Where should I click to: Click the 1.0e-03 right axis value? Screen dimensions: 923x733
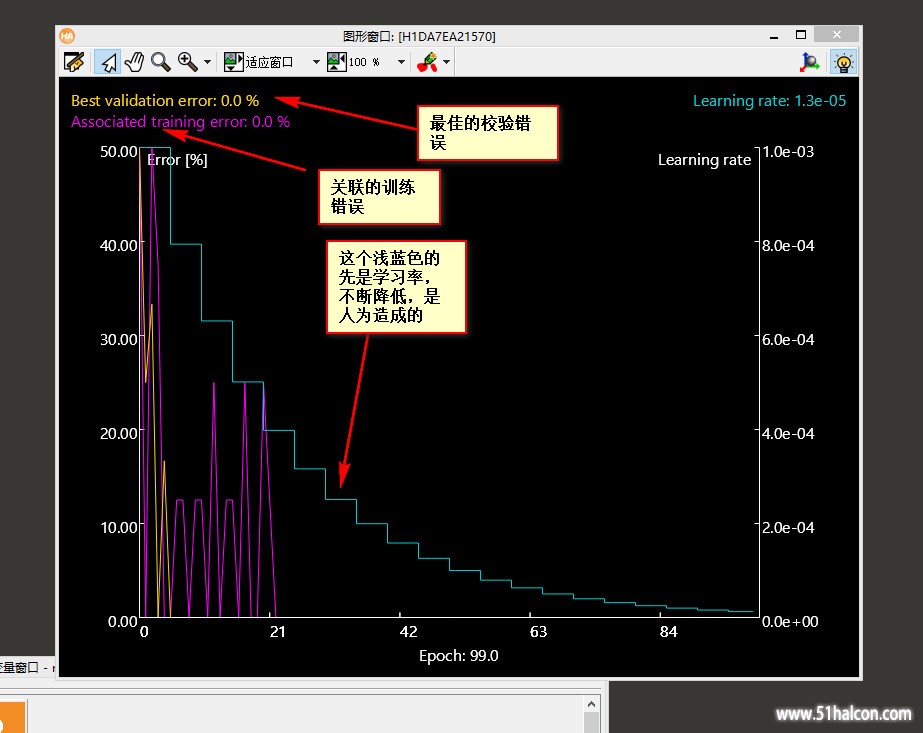tap(788, 151)
